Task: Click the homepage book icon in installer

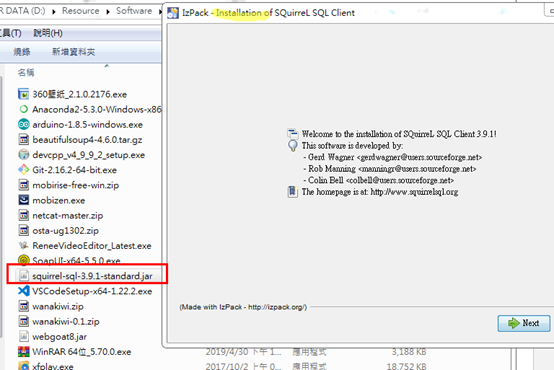Action: (293, 192)
